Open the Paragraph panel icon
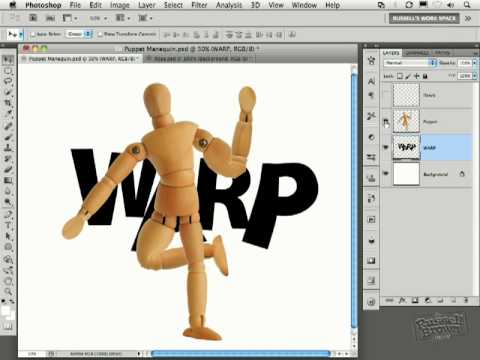This screenshot has height=360, width=480. [x=371, y=95]
